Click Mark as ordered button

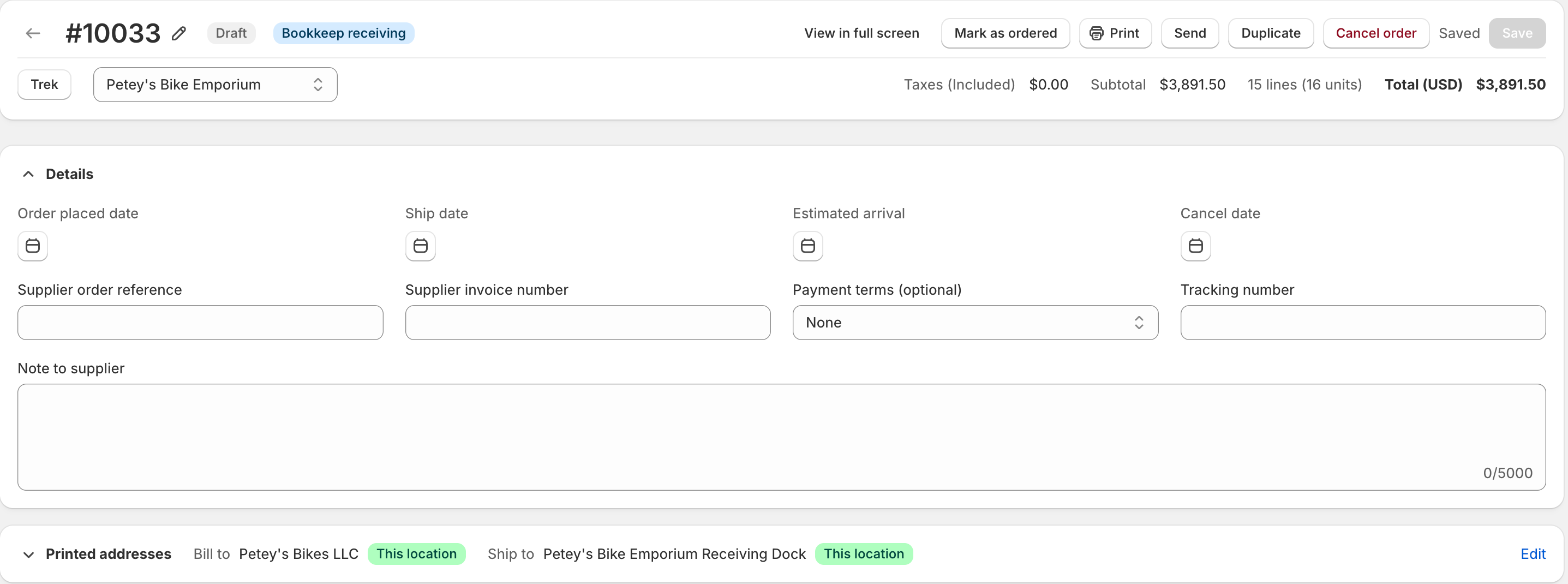coord(1005,33)
